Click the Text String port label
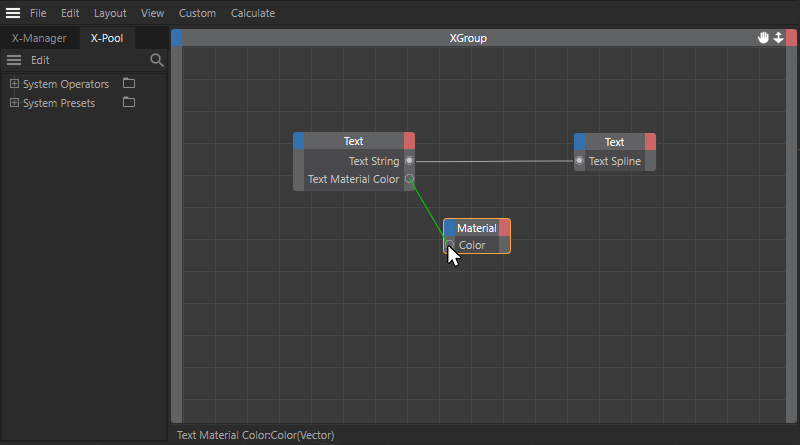Image resolution: width=800 pixels, height=445 pixels. 374,161
